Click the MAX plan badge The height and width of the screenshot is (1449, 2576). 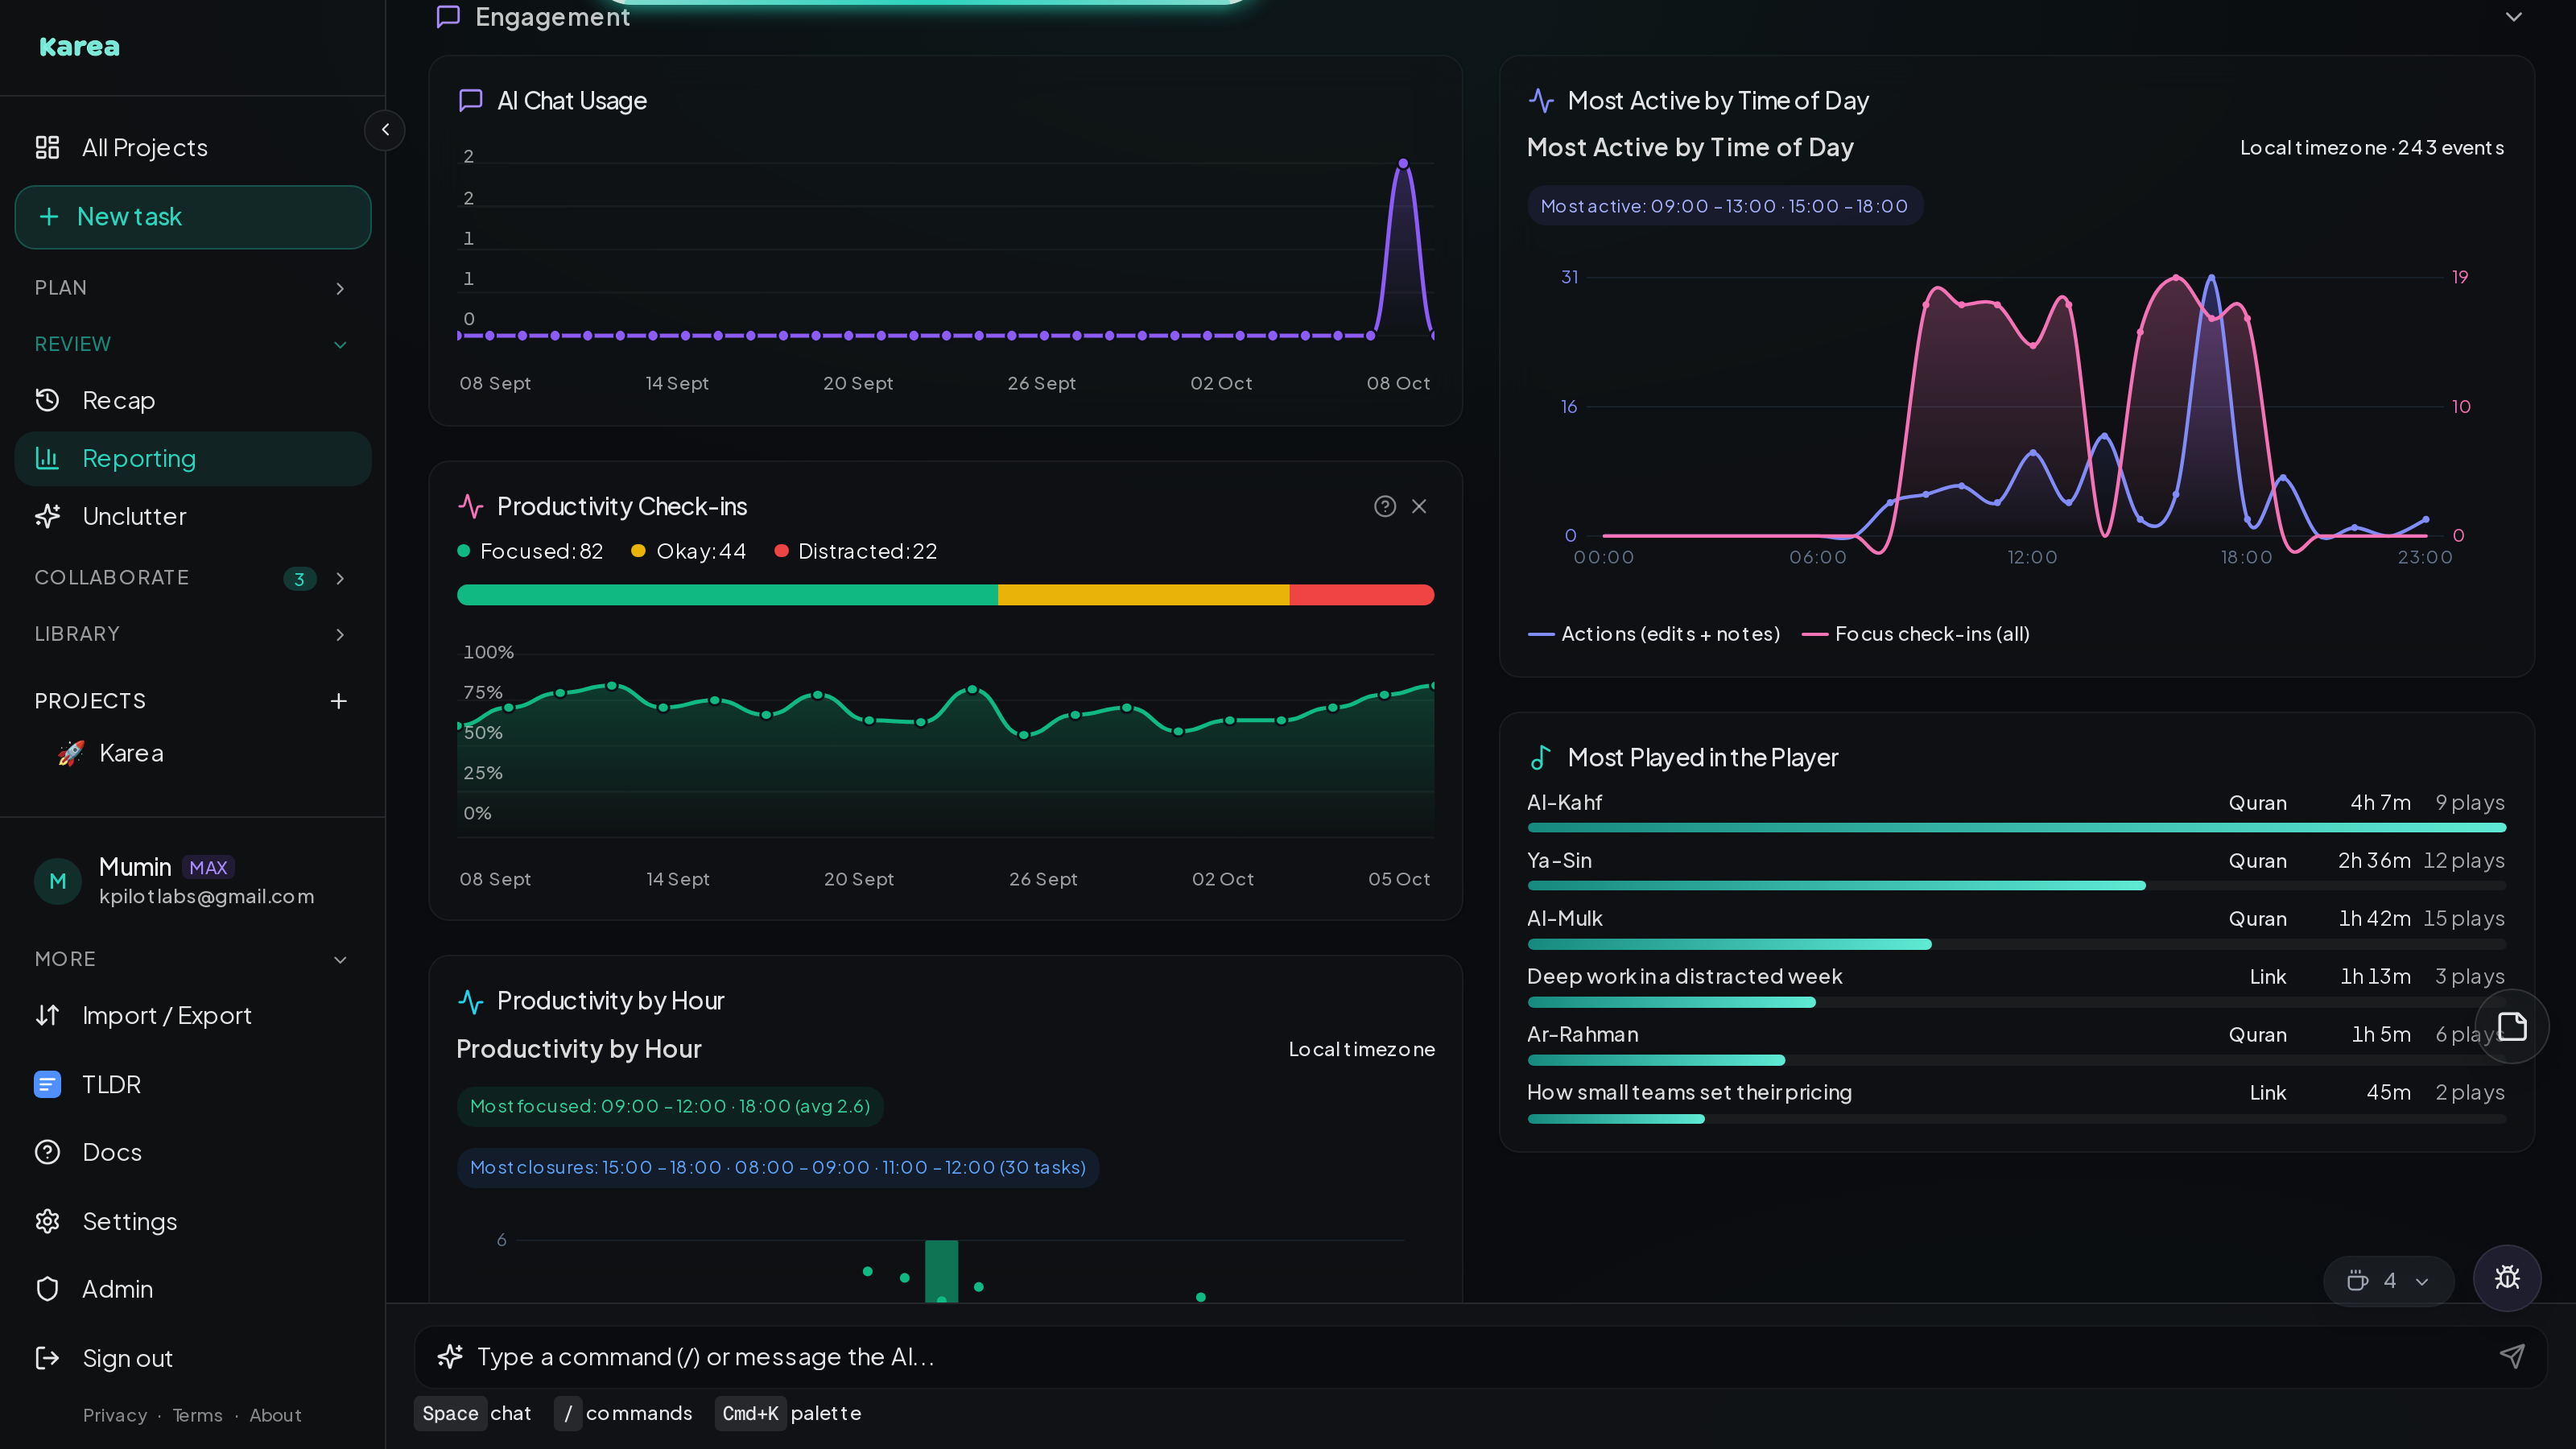[208, 868]
